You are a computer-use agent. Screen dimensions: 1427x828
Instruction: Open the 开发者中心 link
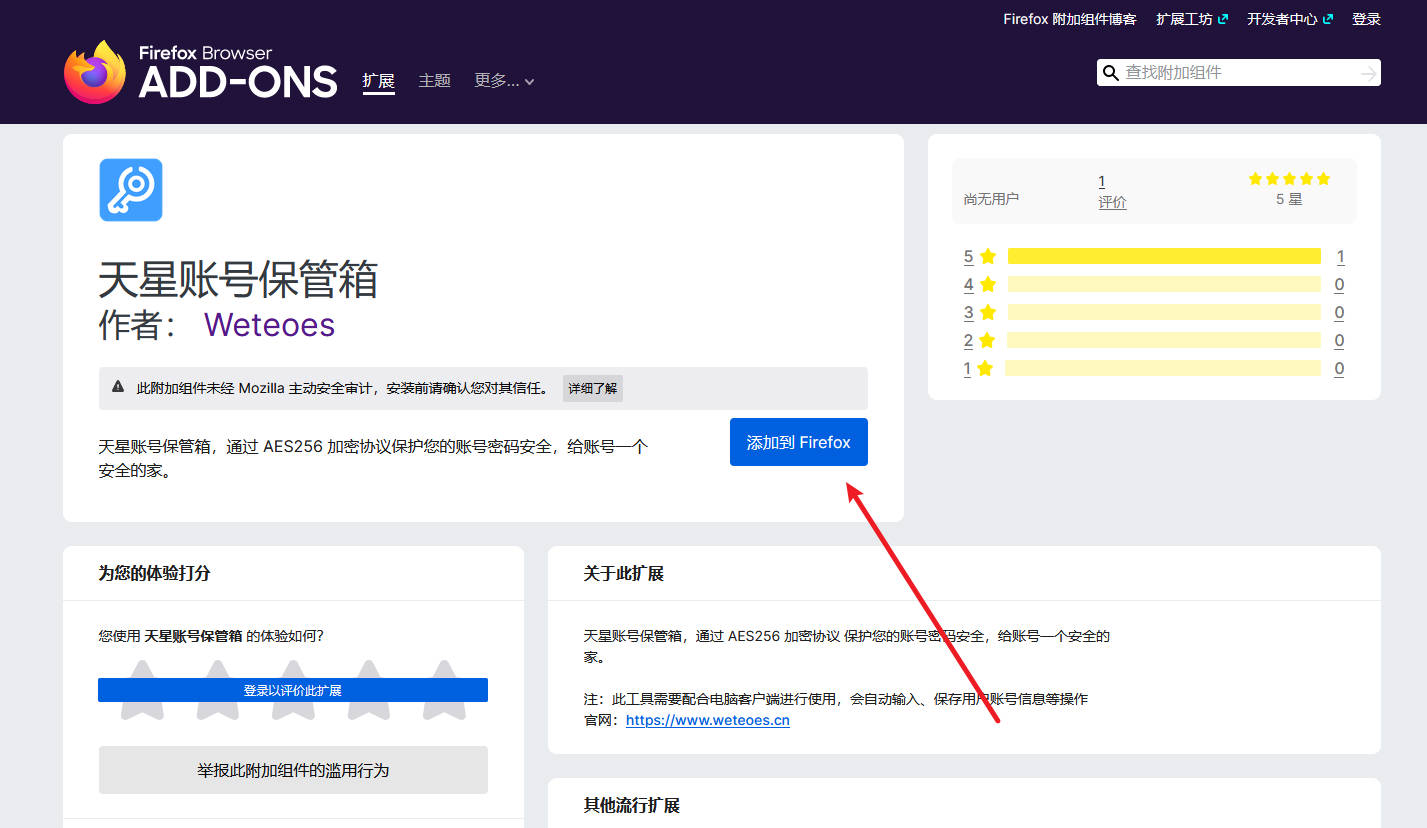[1290, 19]
